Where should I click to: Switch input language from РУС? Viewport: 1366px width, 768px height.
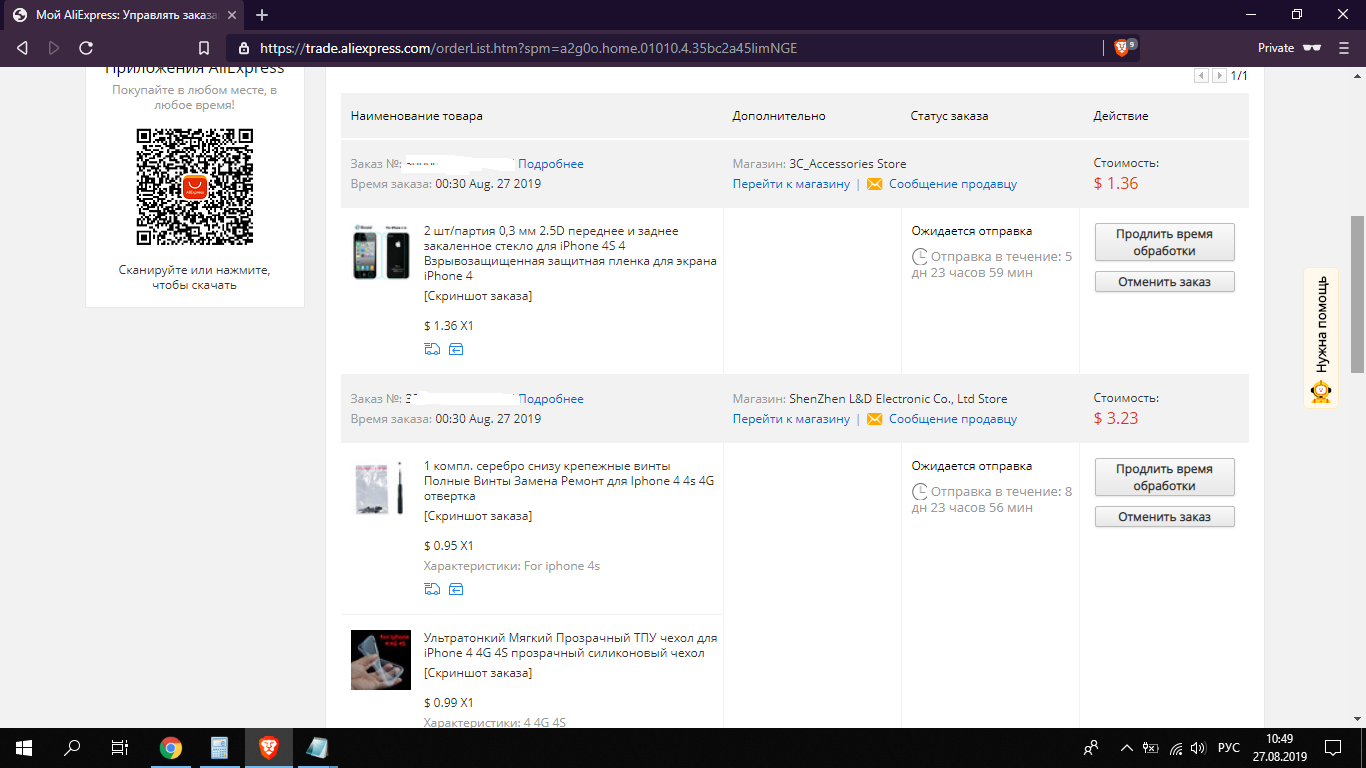[1229, 747]
